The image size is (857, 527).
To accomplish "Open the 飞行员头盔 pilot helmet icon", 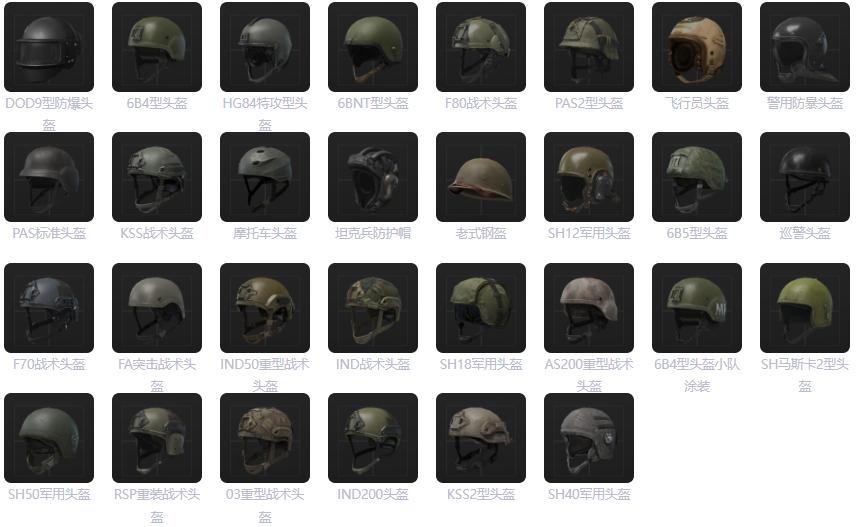I will coord(697,47).
